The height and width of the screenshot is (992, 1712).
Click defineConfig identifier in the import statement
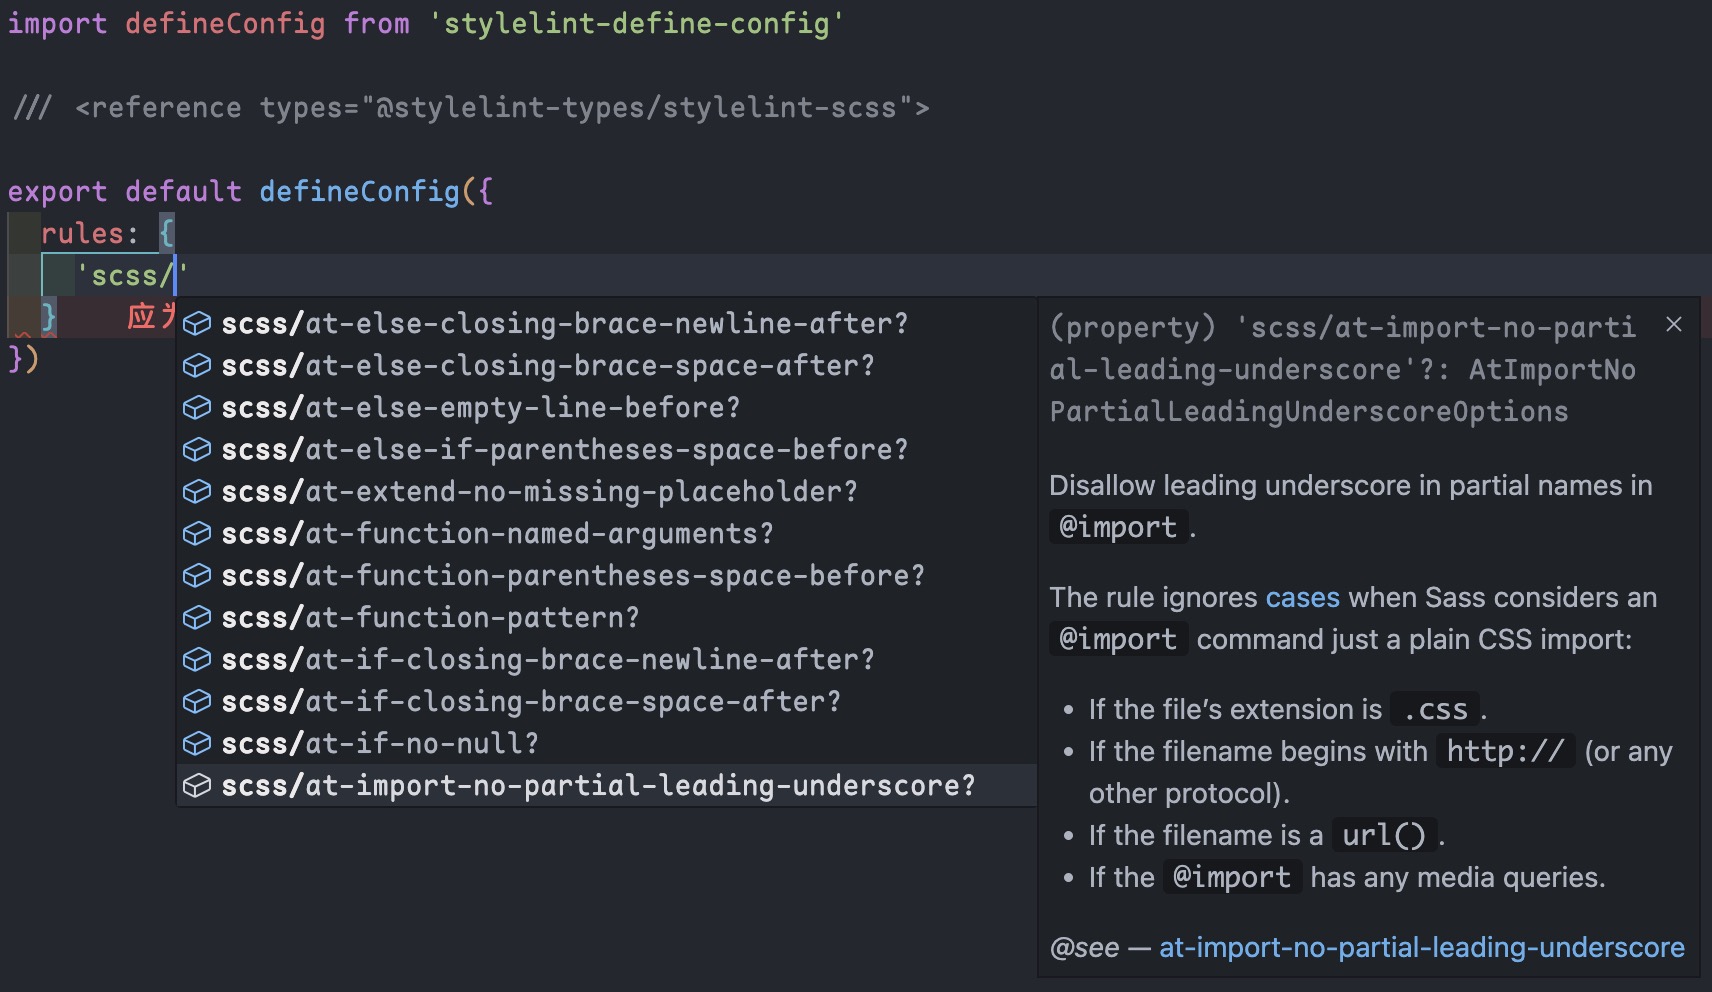(225, 23)
